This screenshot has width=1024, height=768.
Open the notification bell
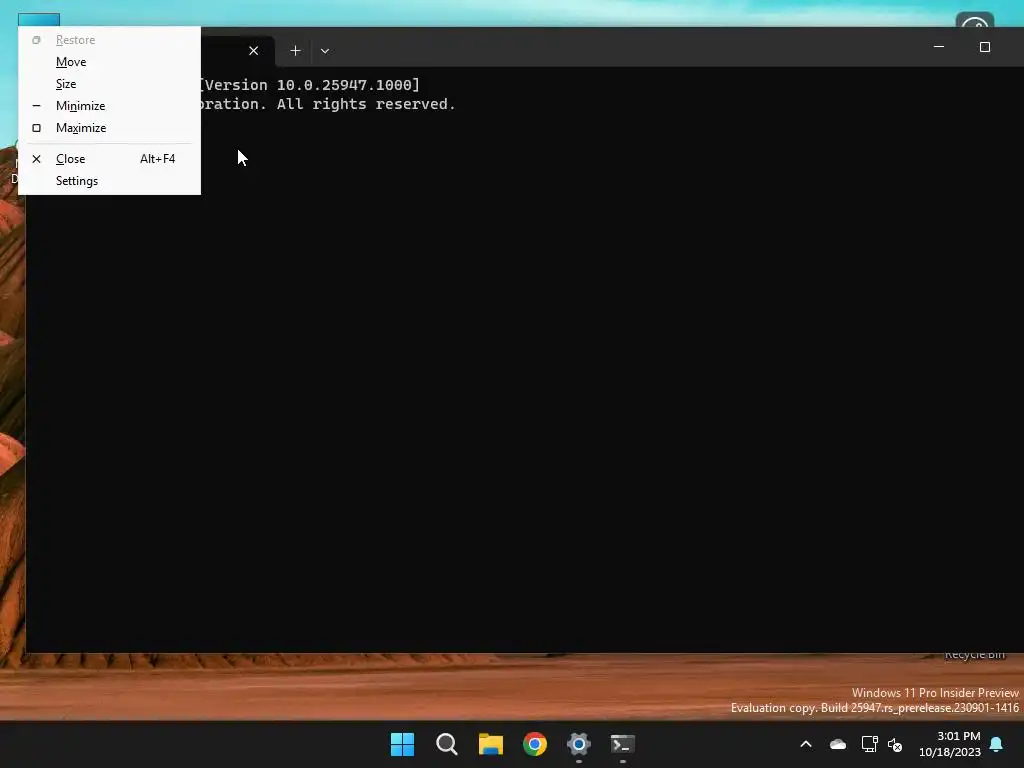point(997,744)
